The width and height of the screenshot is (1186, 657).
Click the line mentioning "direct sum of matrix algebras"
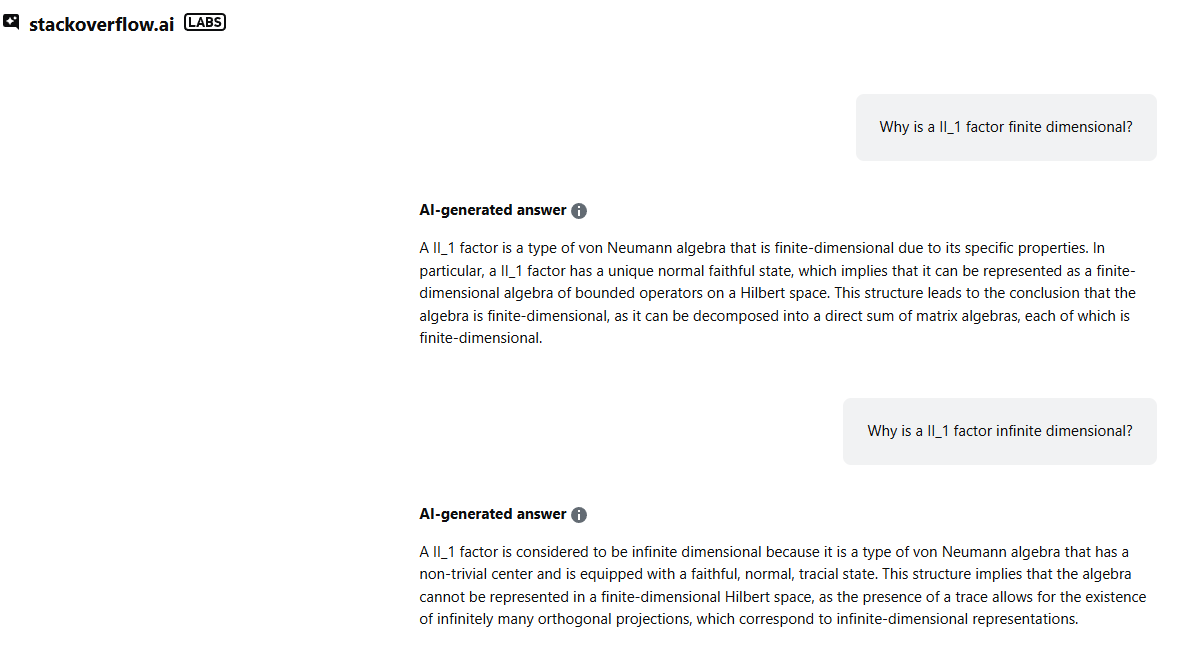tap(774, 316)
